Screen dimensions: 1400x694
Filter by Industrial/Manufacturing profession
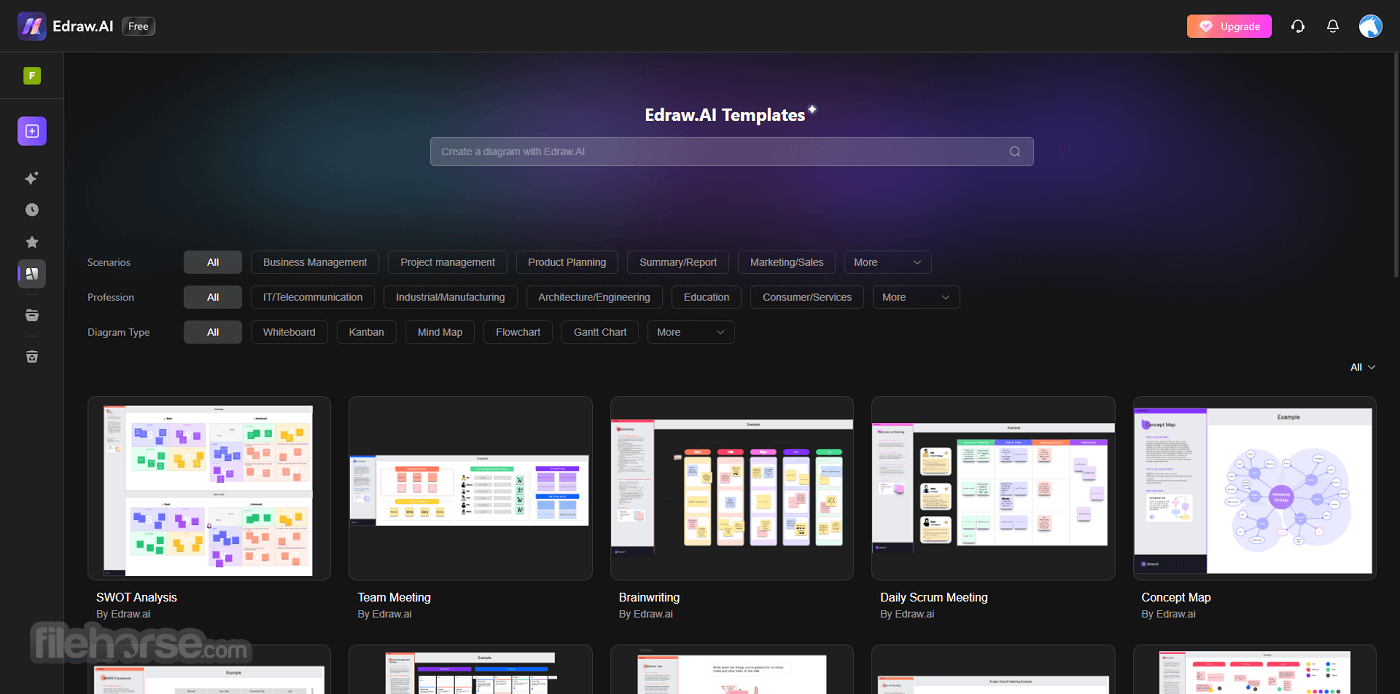(x=450, y=297)
